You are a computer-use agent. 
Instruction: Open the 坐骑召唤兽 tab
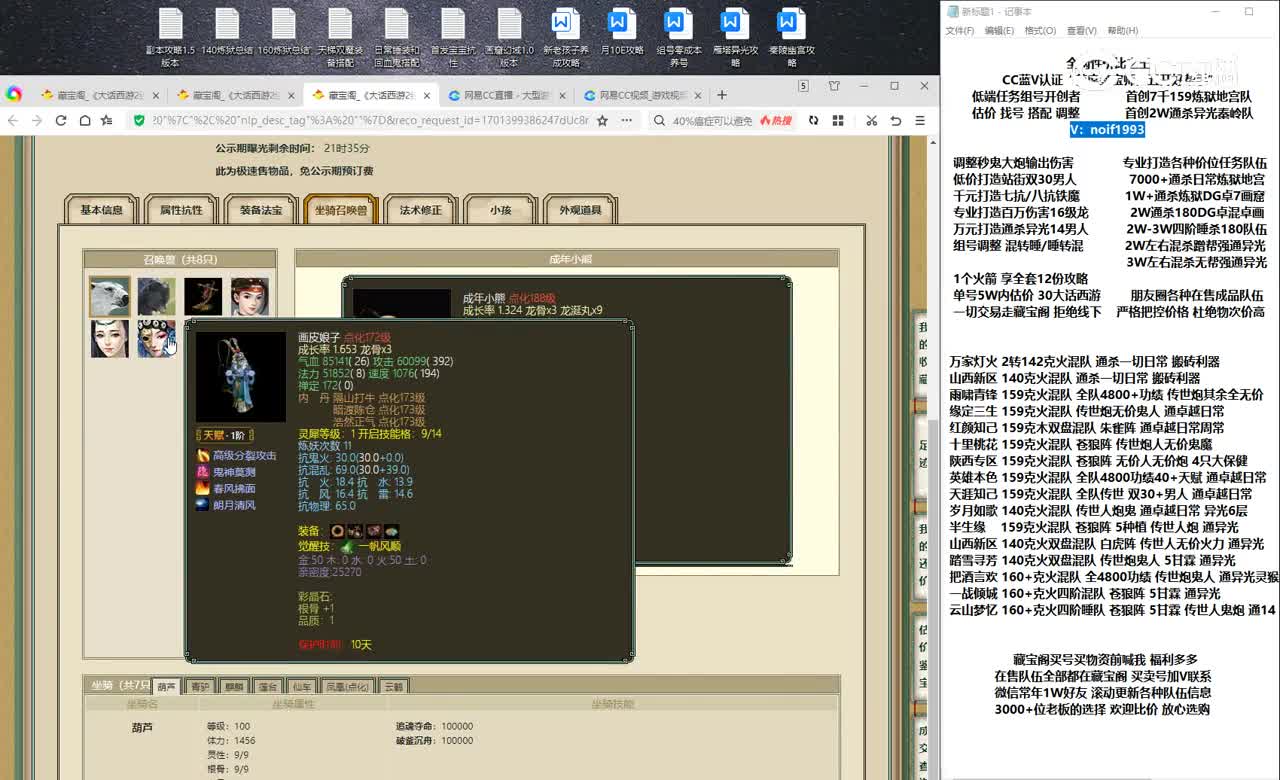(341, 210)
